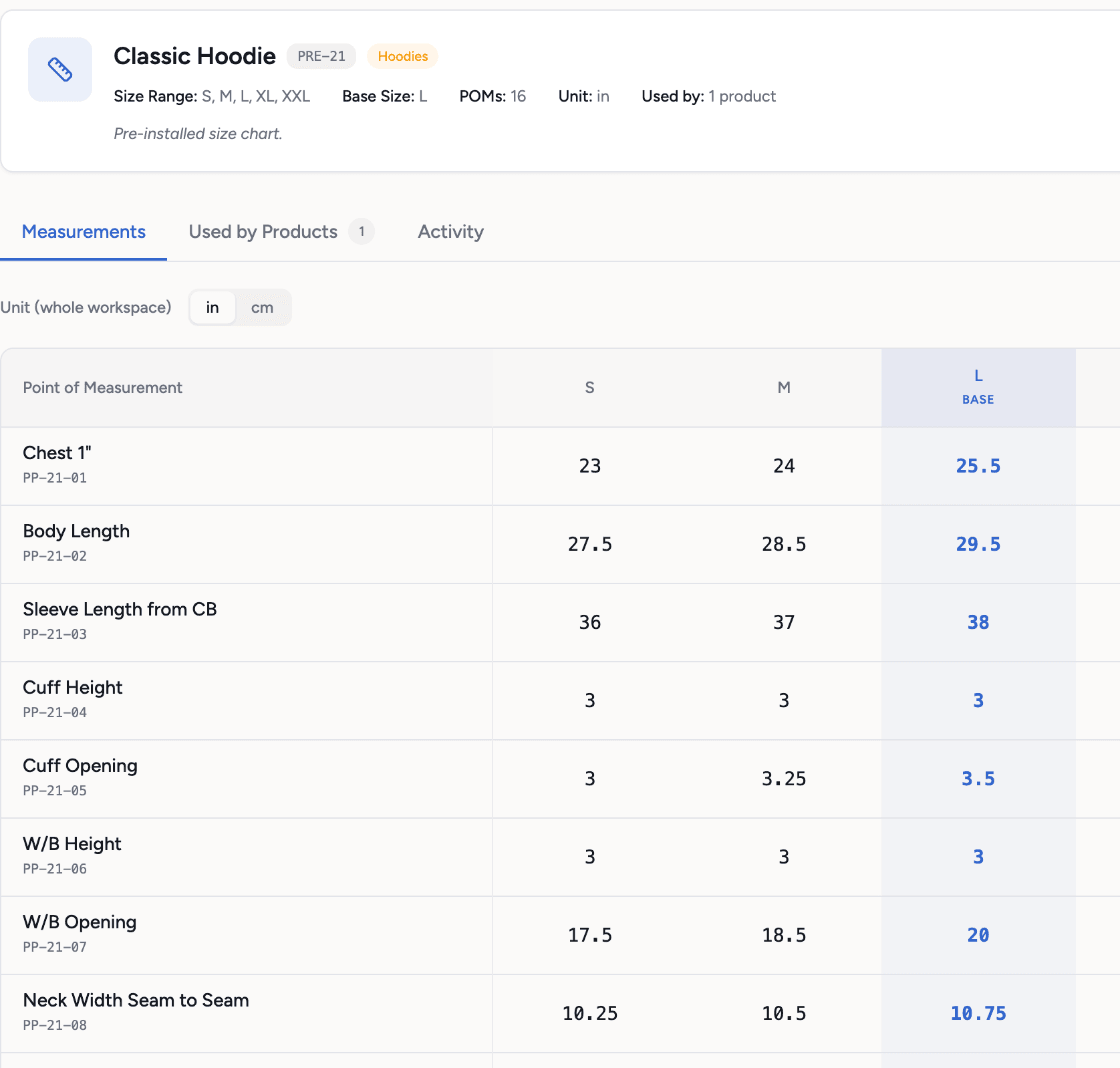Click W/B Opening size S value 17.5
Image resolution: width=1120 pixels, height=1068 pixels.
(x=589, y=935)
